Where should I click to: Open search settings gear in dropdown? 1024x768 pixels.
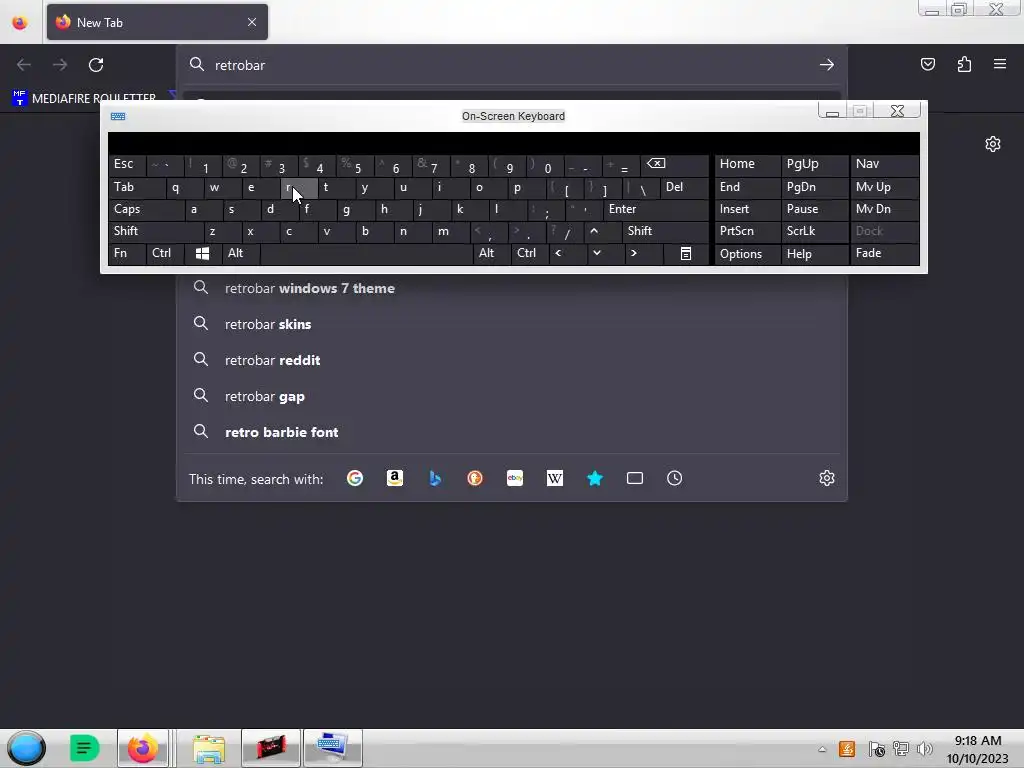click(x=827, y=478)
